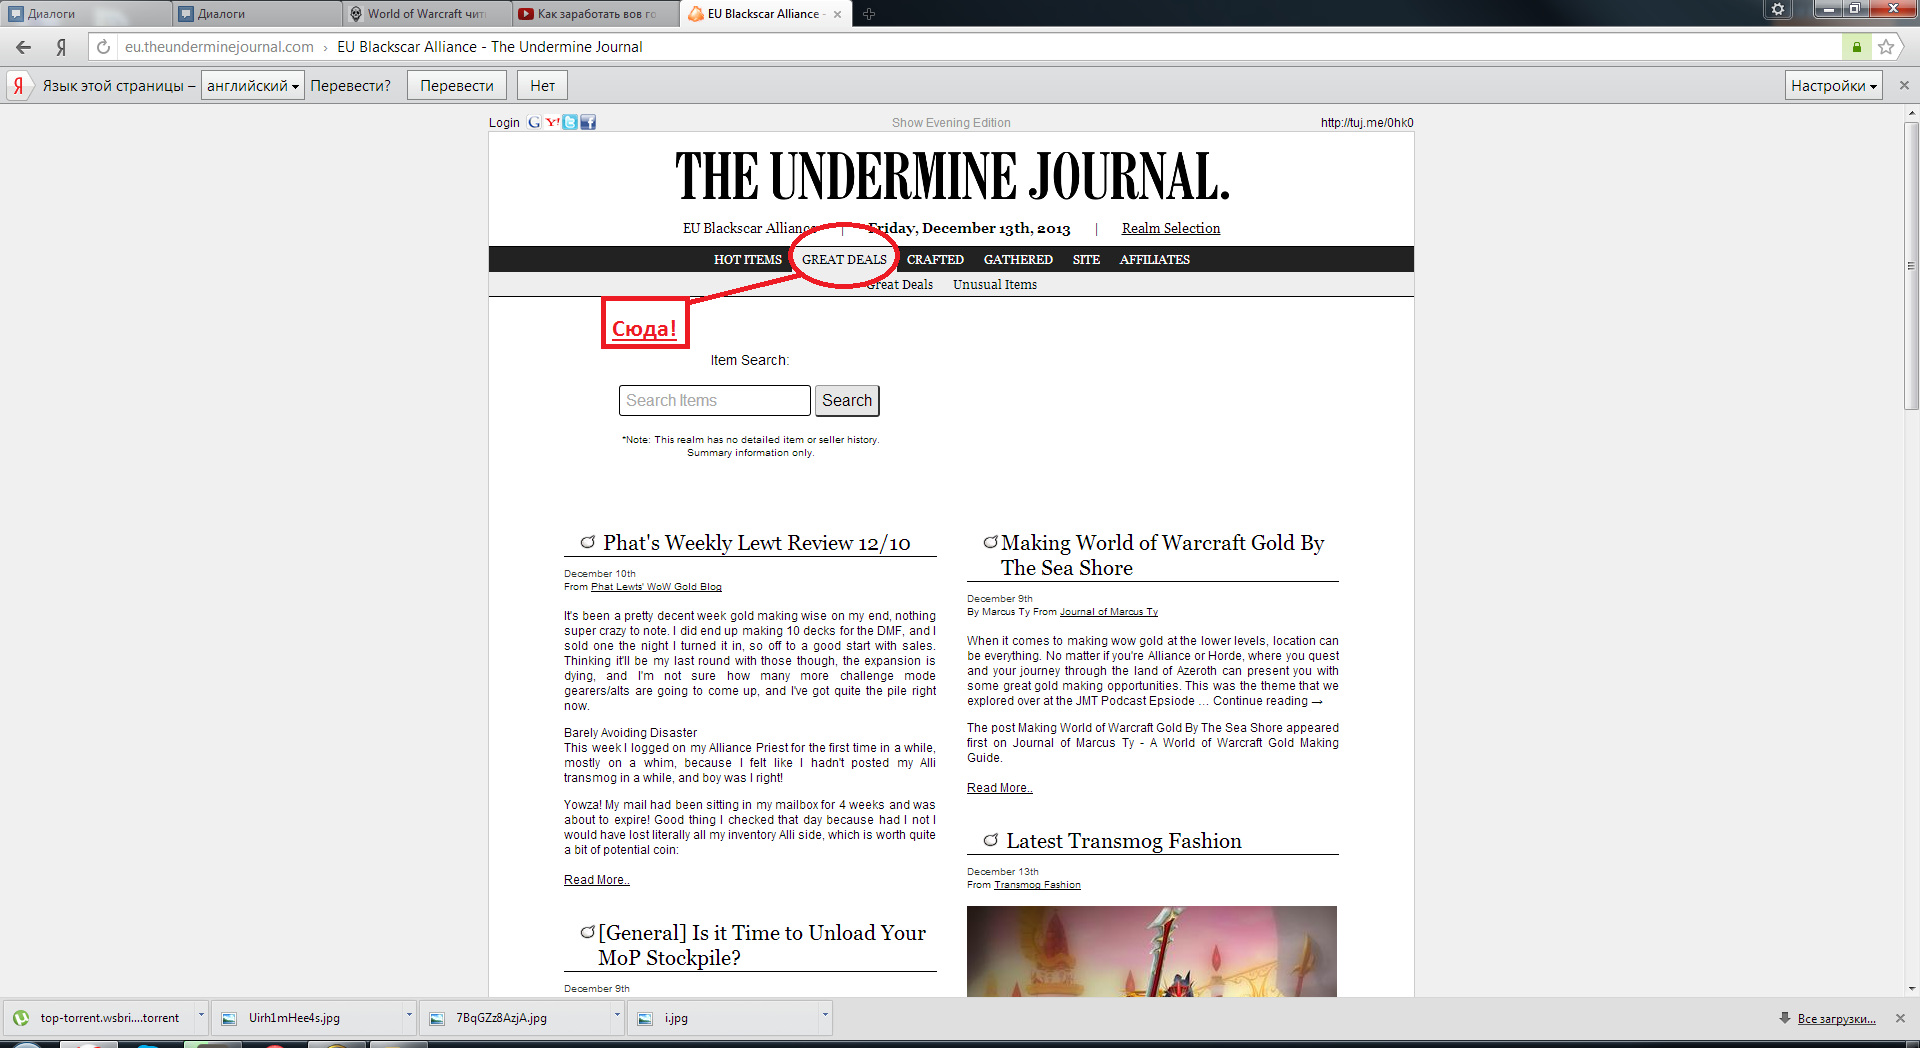Close the translation bar
Image resolution: width=1920 pixels, height=1048 pixels.
pos(1904,85)
